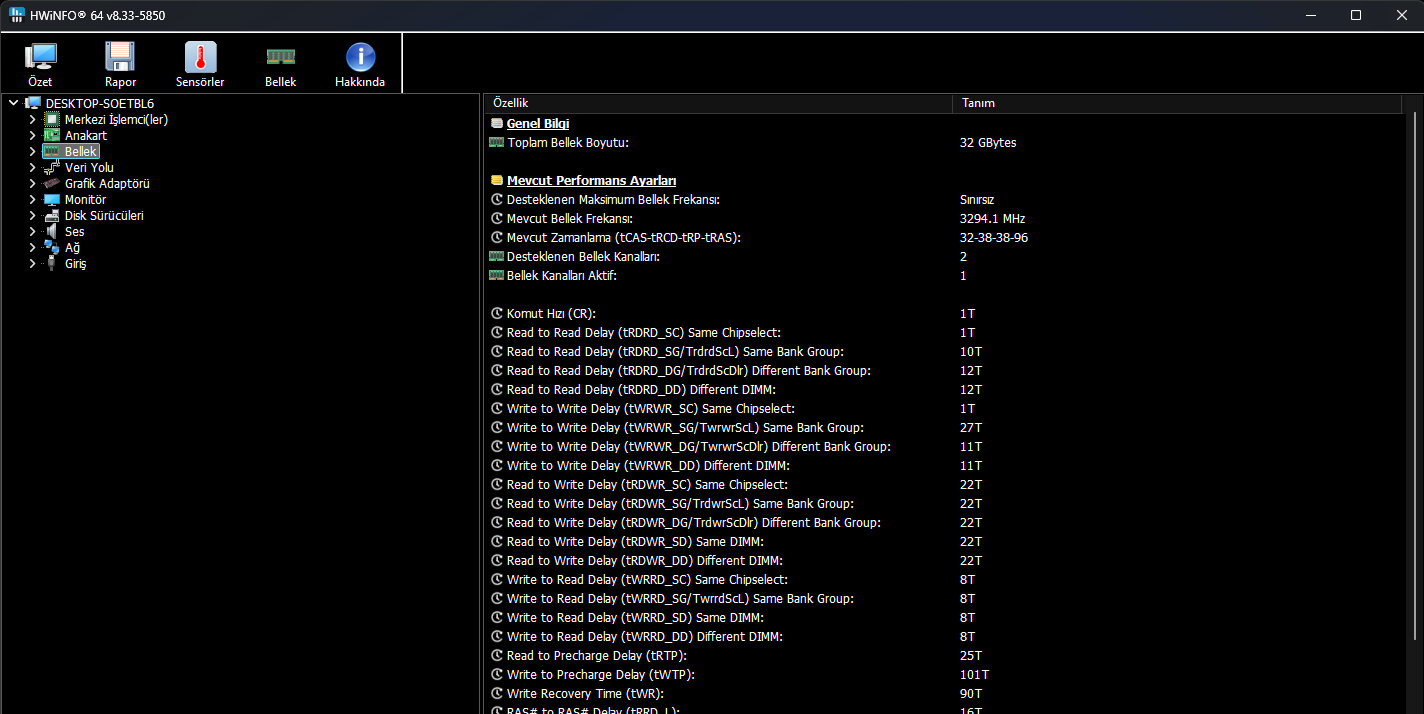
Task: Click the Write to Precharge Delay (tWTP) row
Action: click(945, 675)
